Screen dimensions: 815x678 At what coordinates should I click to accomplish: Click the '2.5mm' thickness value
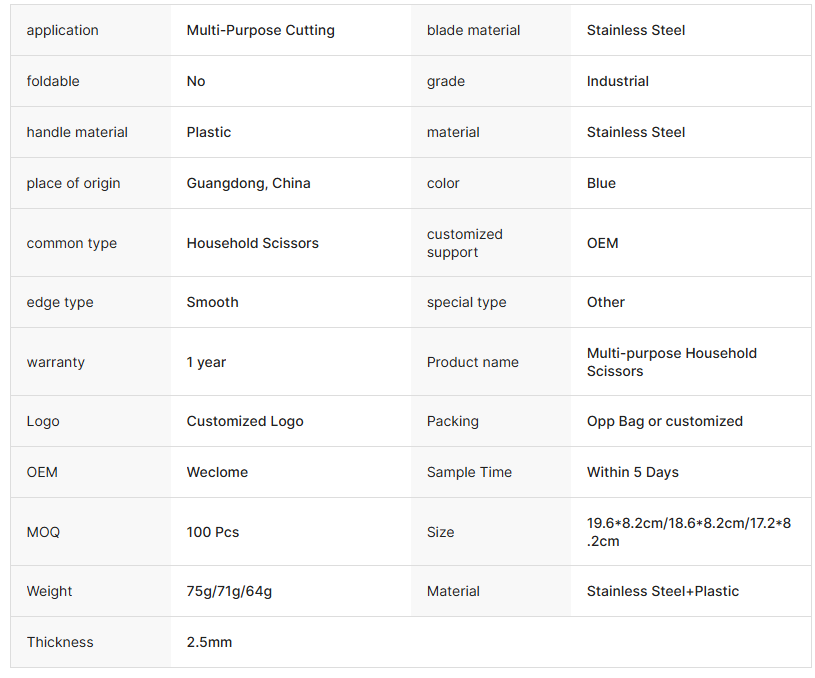tap(209, 642)
